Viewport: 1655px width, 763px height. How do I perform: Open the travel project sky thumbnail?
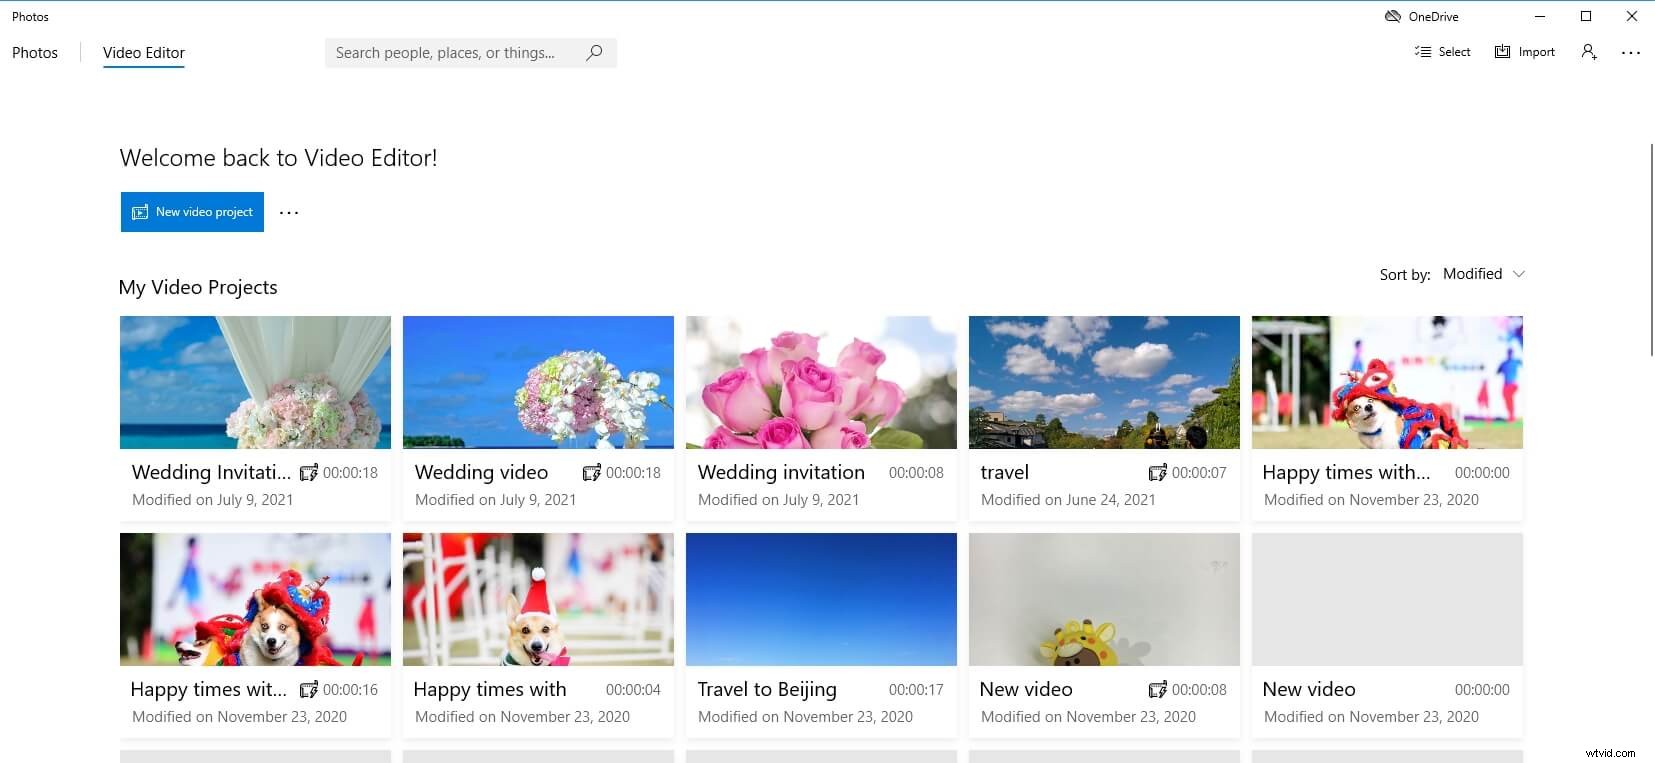click(x=1104, y=382)
